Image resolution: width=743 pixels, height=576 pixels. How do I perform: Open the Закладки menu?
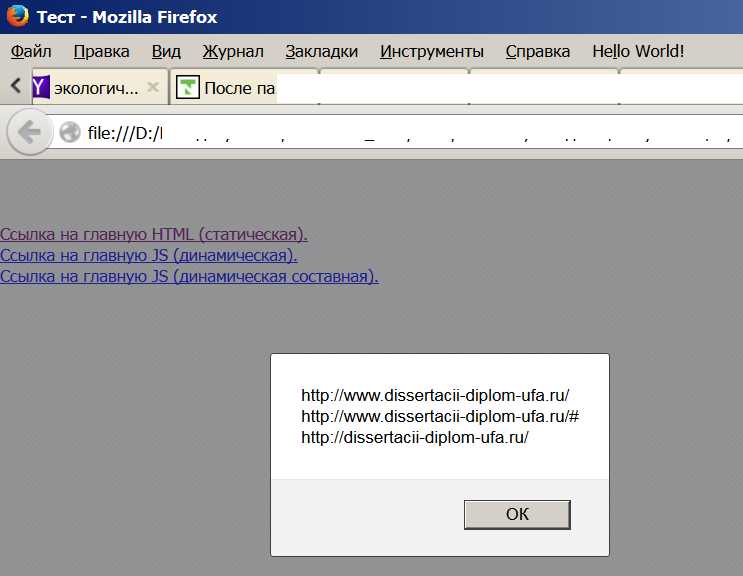coord(321,51)
